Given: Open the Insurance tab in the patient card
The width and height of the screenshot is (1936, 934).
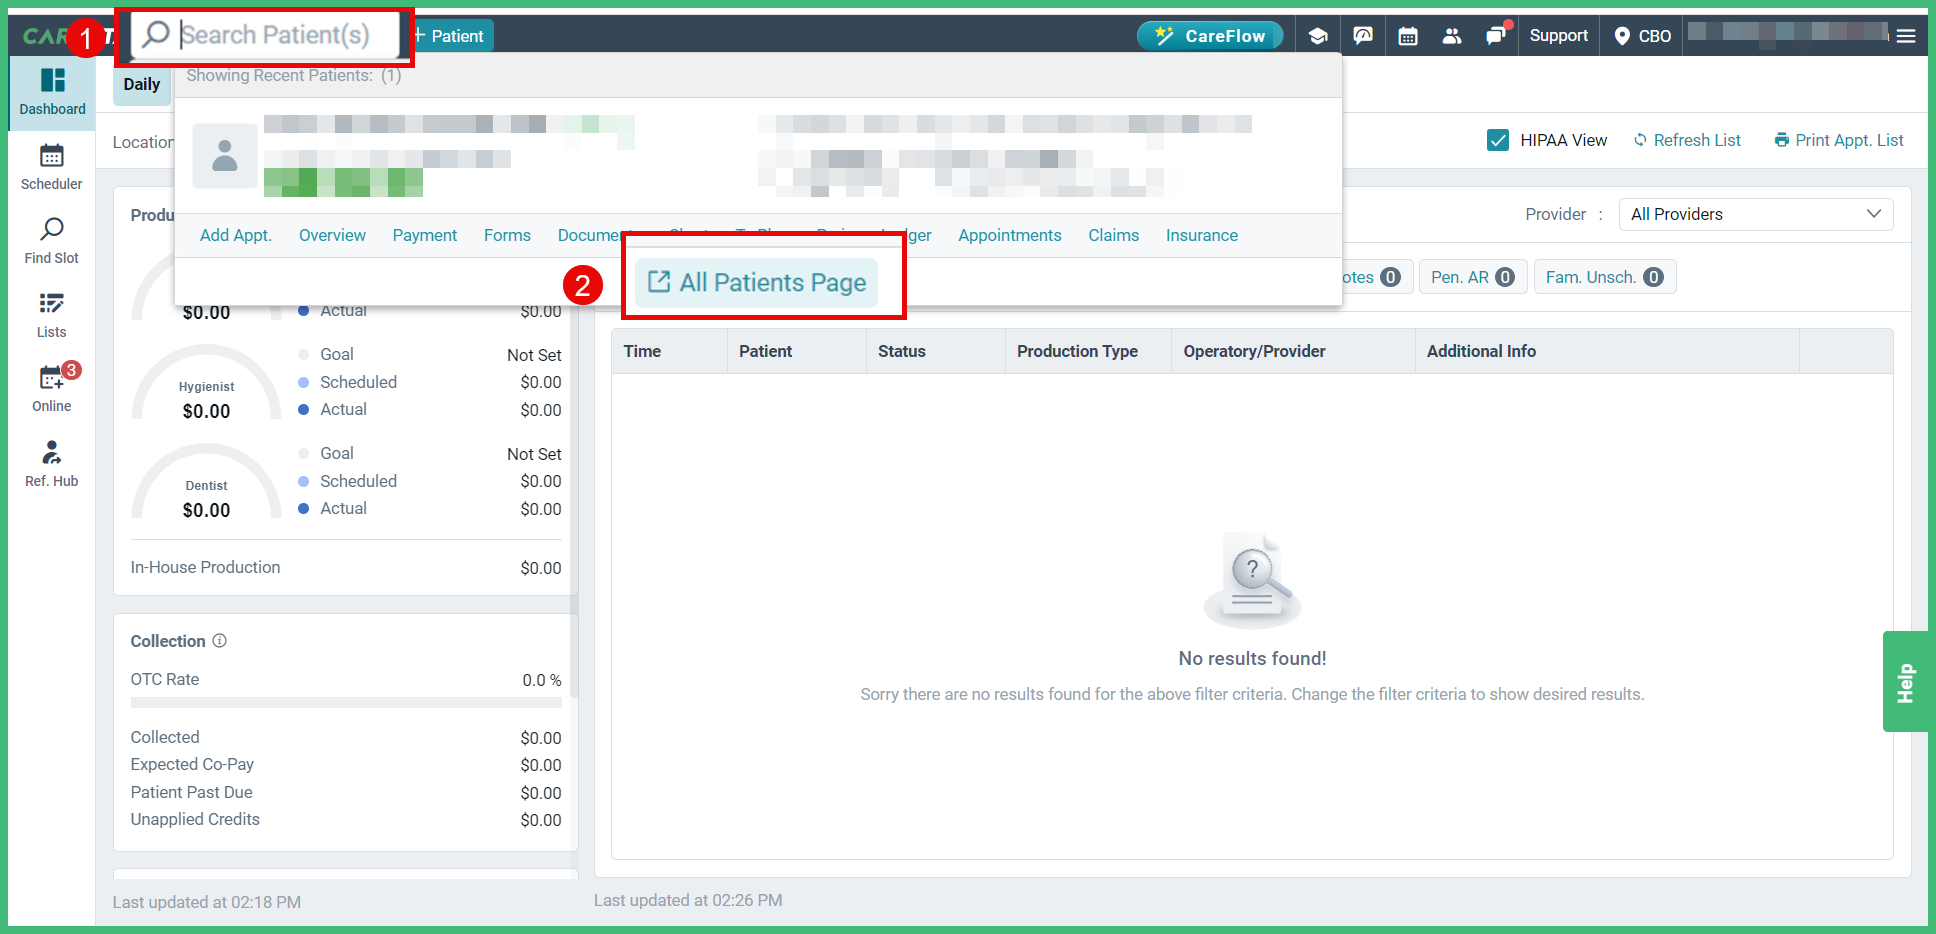Looking at the screenshot, I should tap(1201, 235).
